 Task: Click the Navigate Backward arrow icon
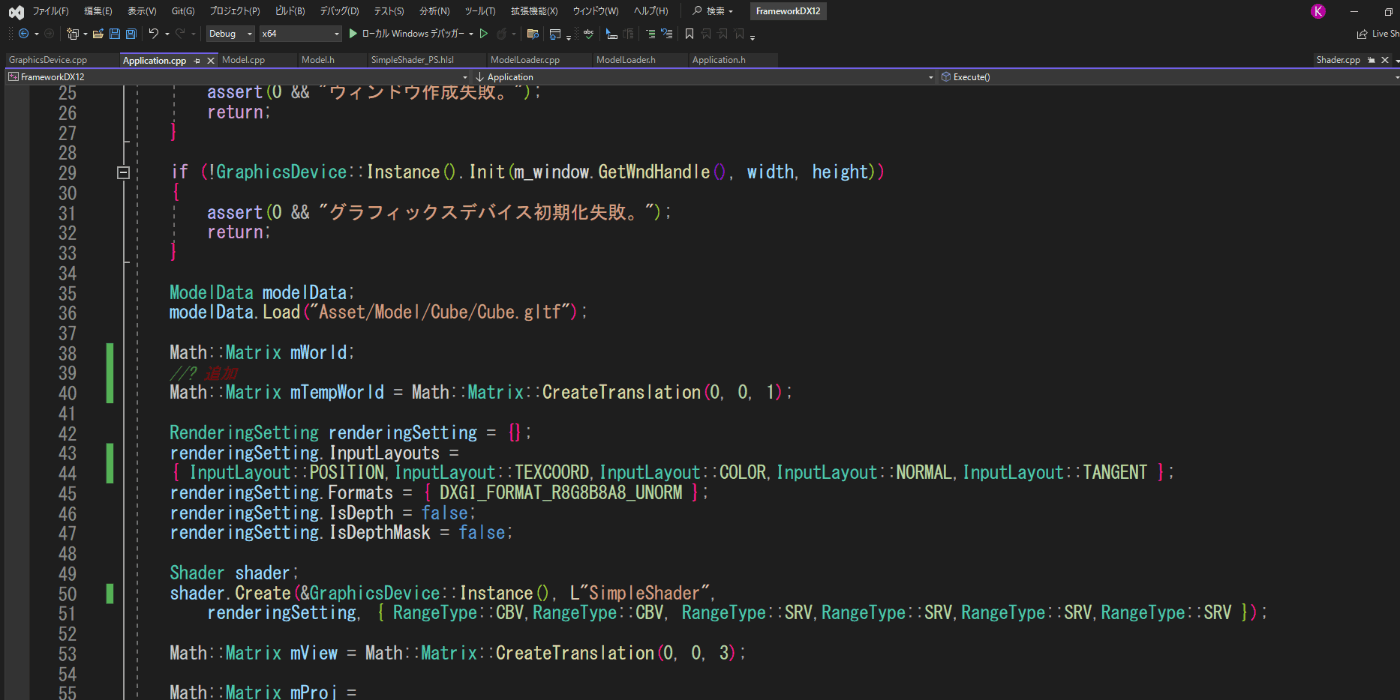(x=23, y=34)
